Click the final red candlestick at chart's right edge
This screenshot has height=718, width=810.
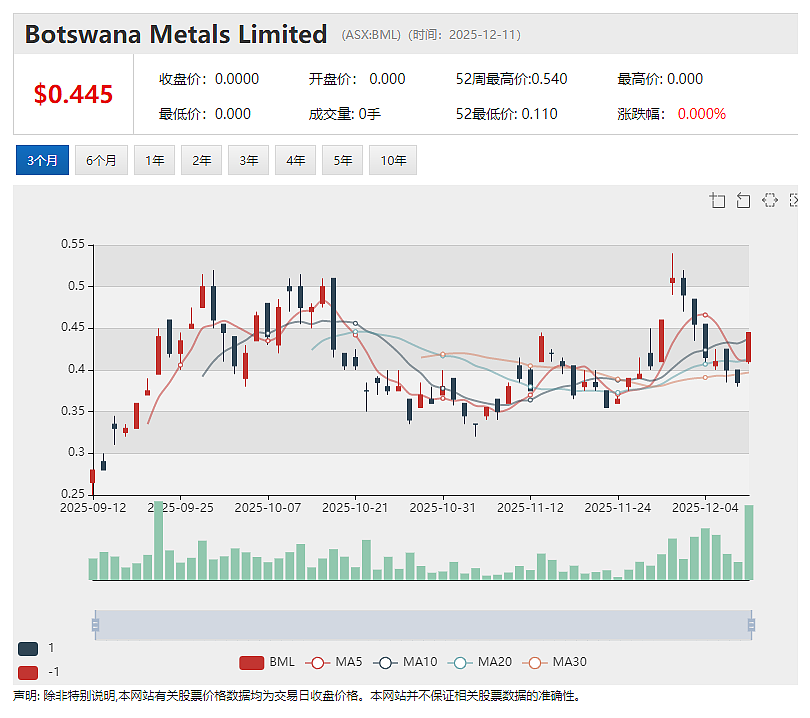pyautogui.click(x=749, y=347)
